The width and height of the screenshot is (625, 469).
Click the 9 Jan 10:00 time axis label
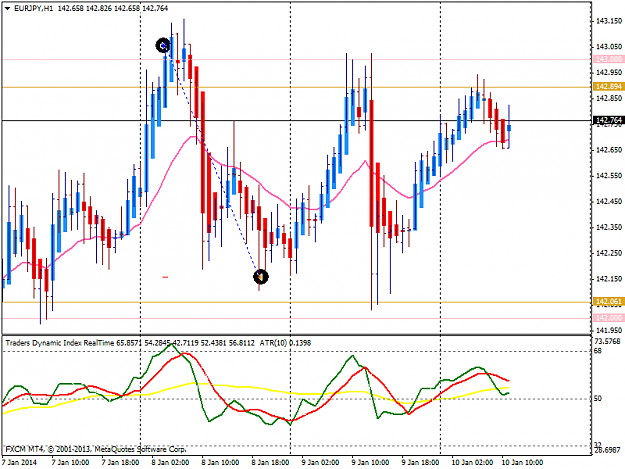[370, 462]
